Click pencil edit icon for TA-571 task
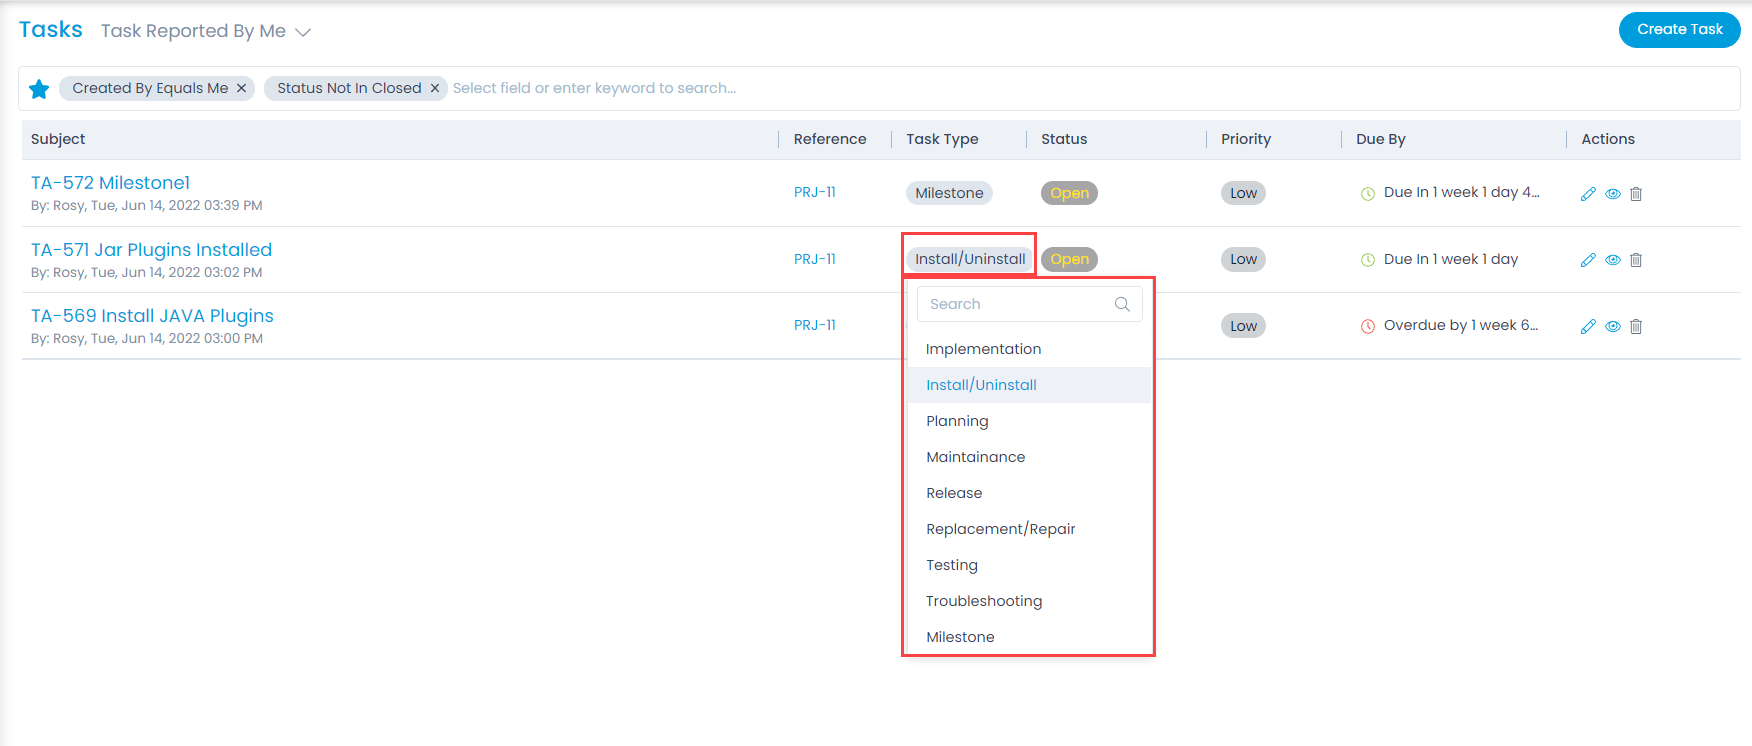The image size is (1752, 746). [1588, 260]
